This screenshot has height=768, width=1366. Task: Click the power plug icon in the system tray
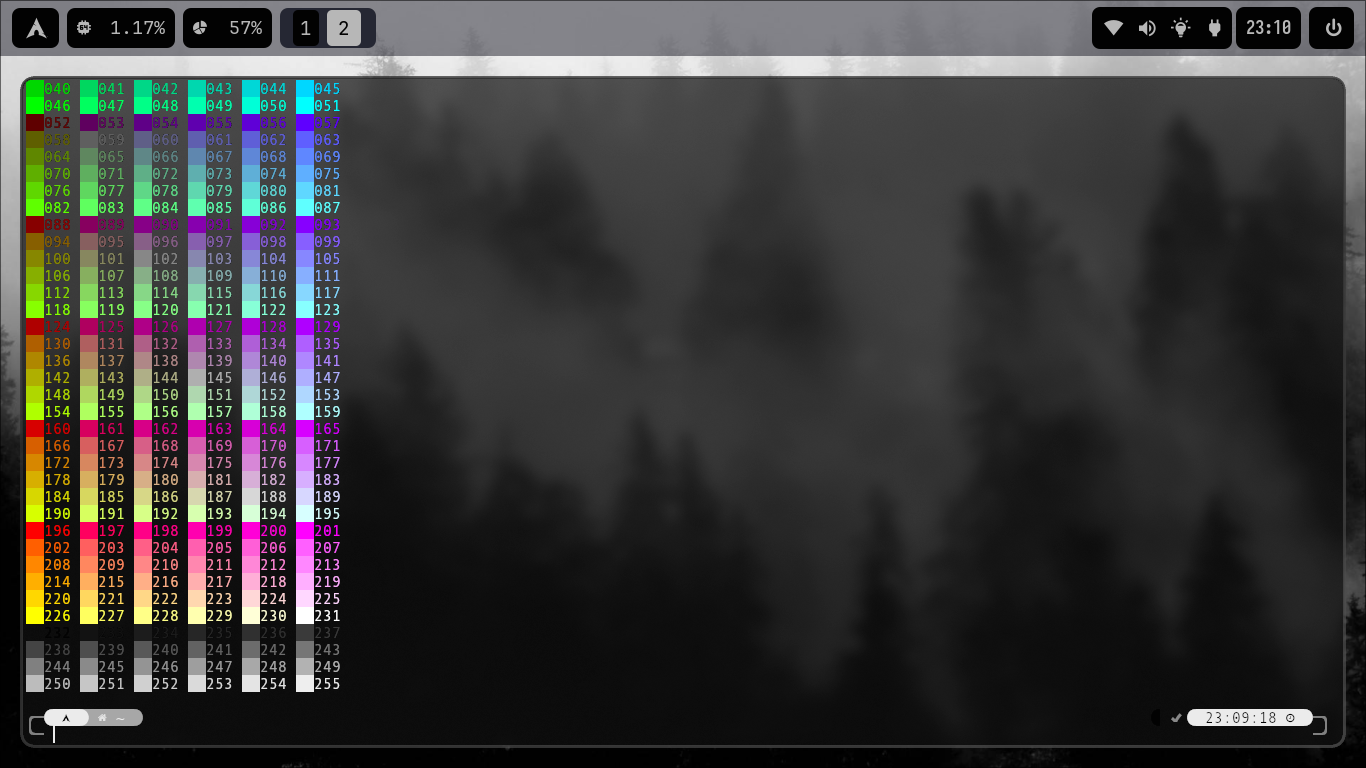tap(1214, 27)
